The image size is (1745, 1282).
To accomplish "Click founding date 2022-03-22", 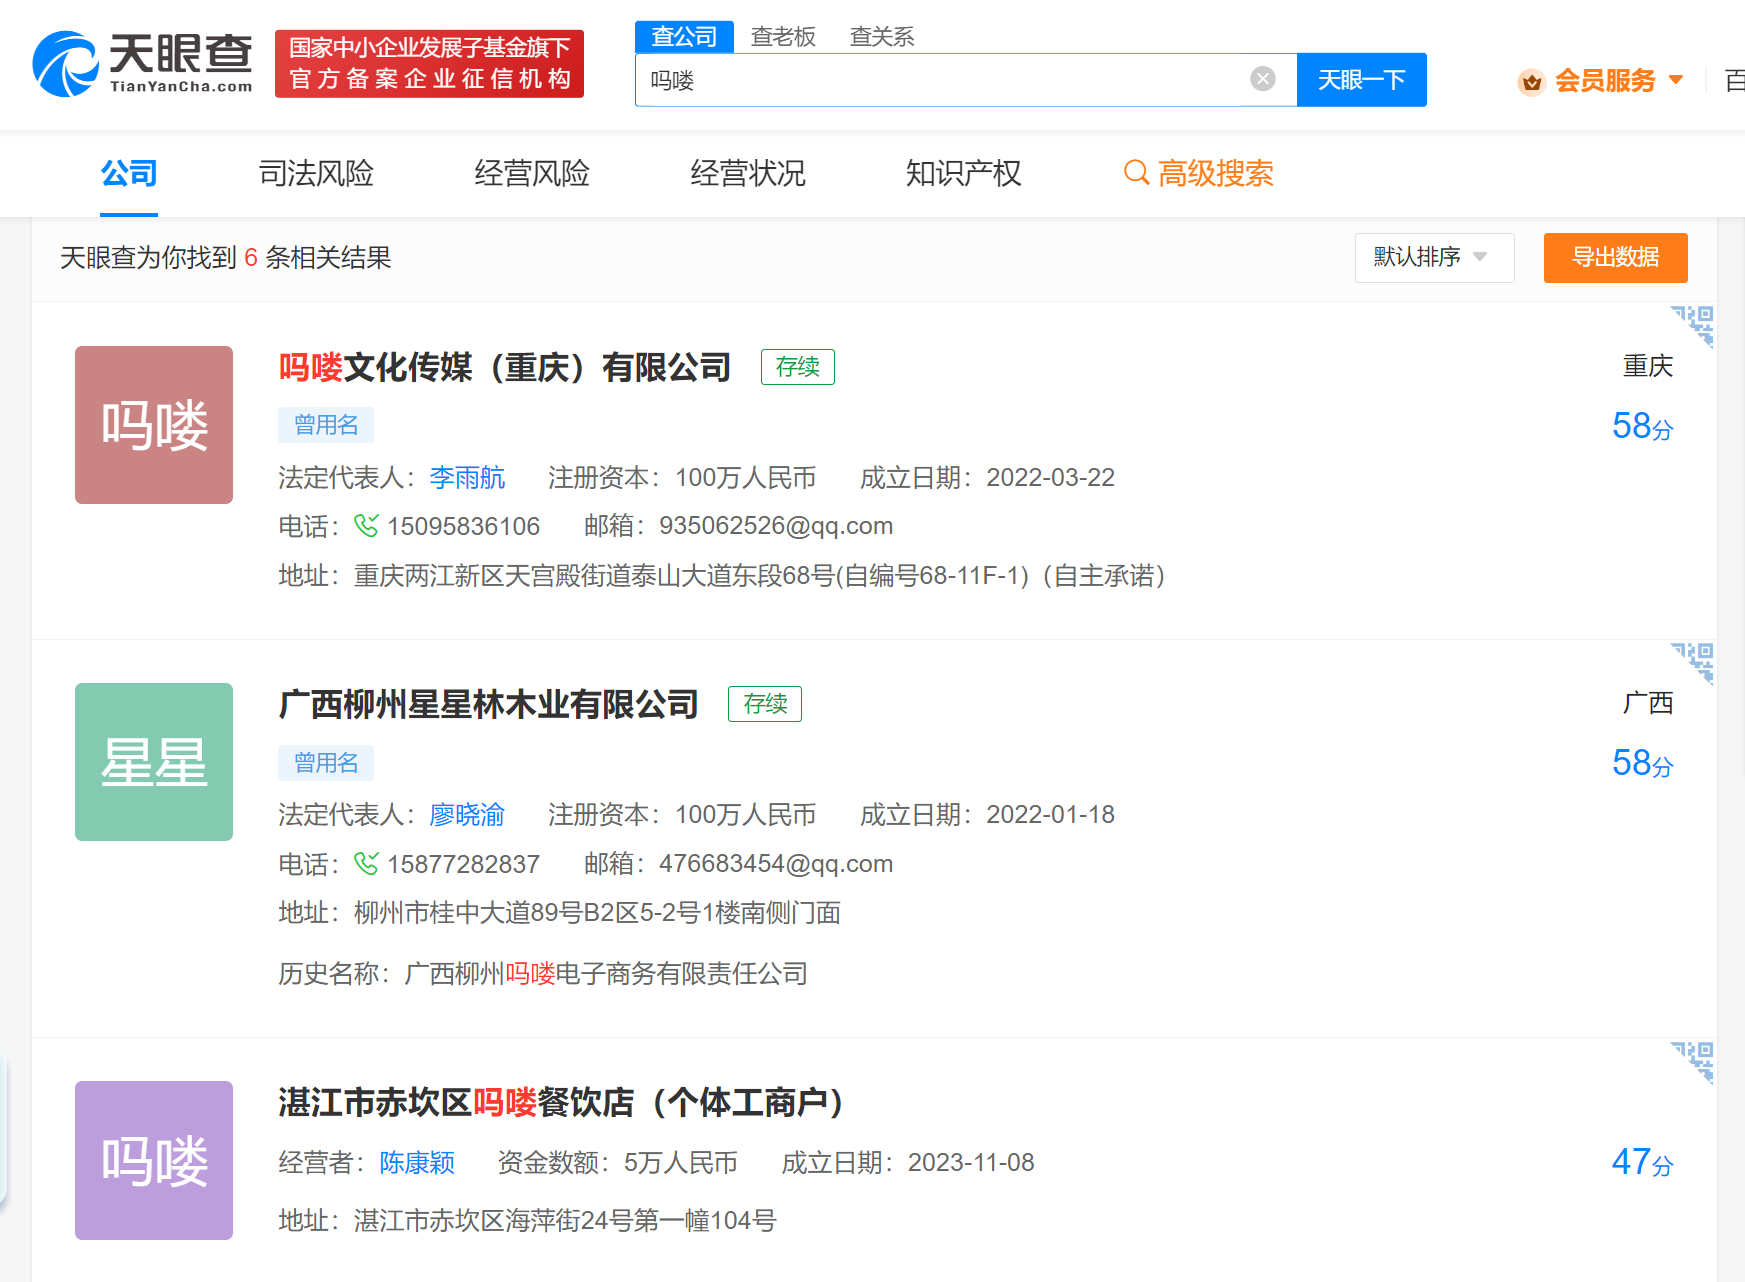I will (1050, 478).
